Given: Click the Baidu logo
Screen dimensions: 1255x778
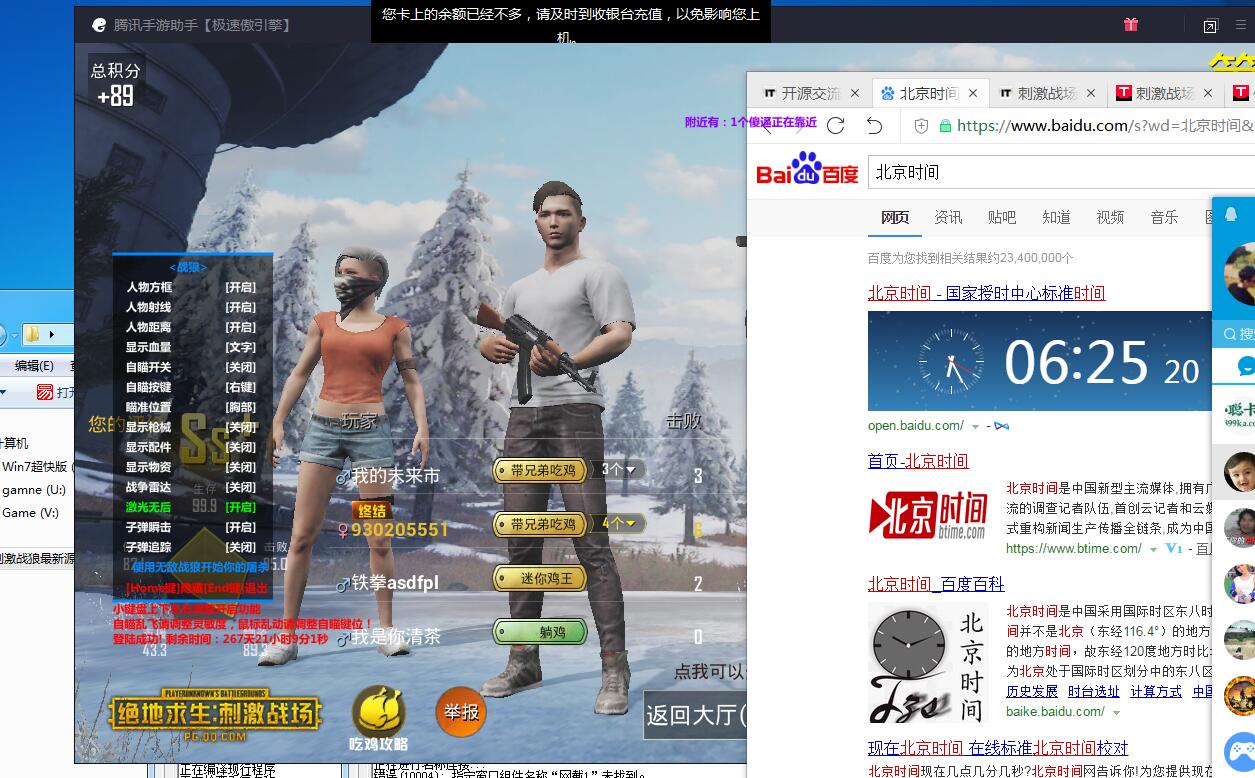Looking at the screenshot, I should coord(807,170).
